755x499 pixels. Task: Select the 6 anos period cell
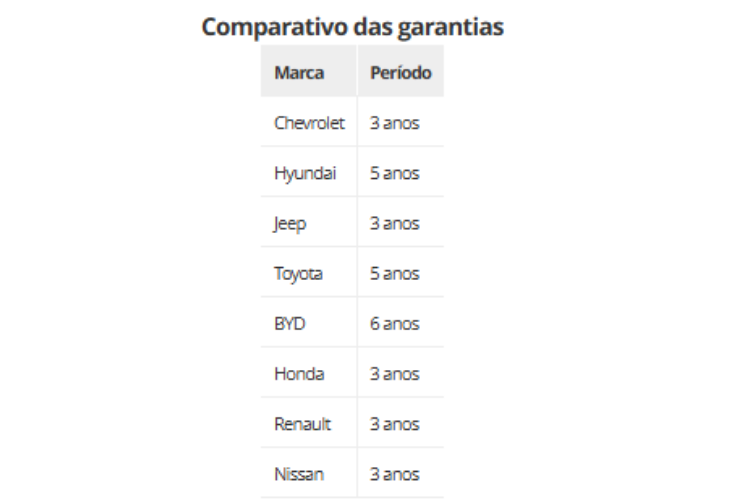coord(394,324)
